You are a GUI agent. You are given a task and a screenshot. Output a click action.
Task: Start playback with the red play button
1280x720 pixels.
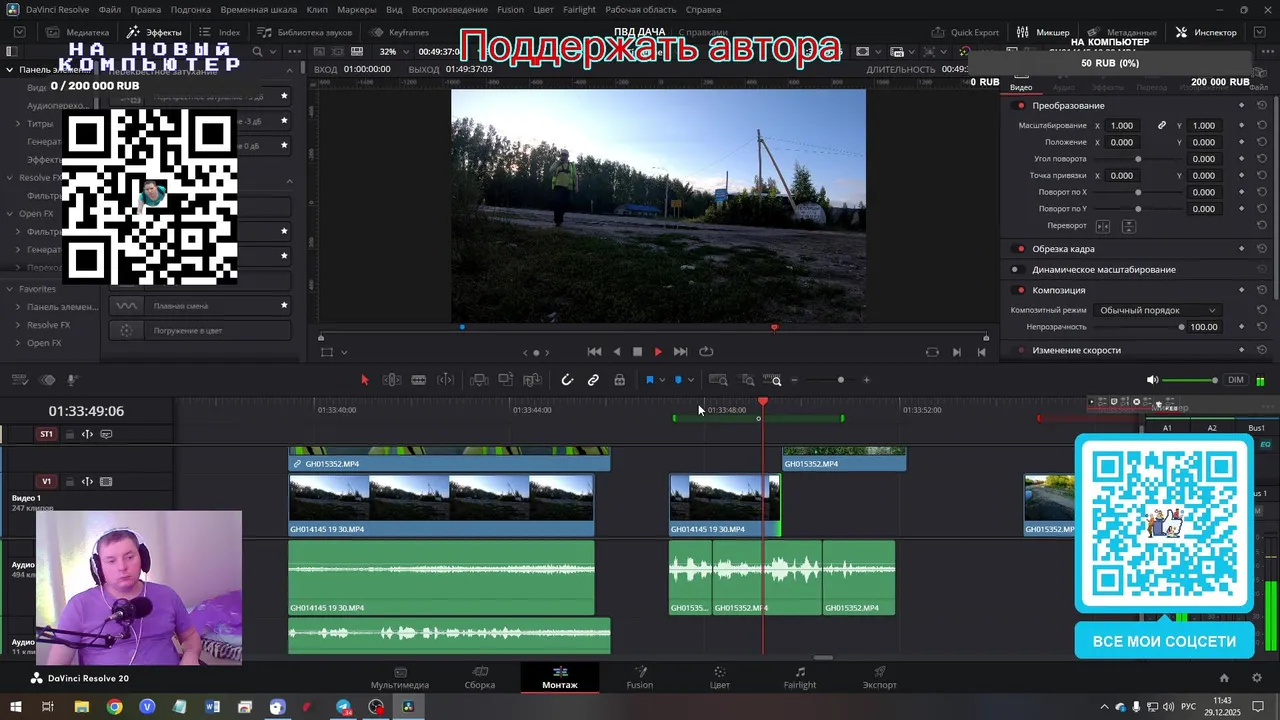point(658,352)
